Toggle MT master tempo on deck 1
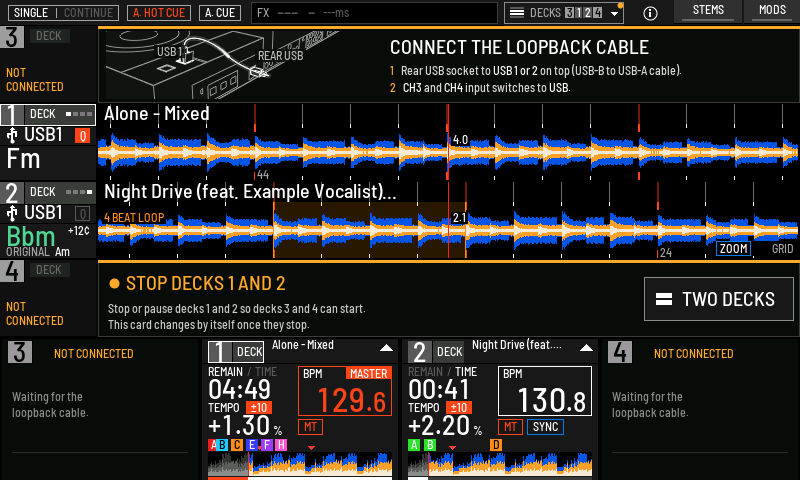Image resolution: width=800 pixels, height=480 pixels. pos(310,426)
